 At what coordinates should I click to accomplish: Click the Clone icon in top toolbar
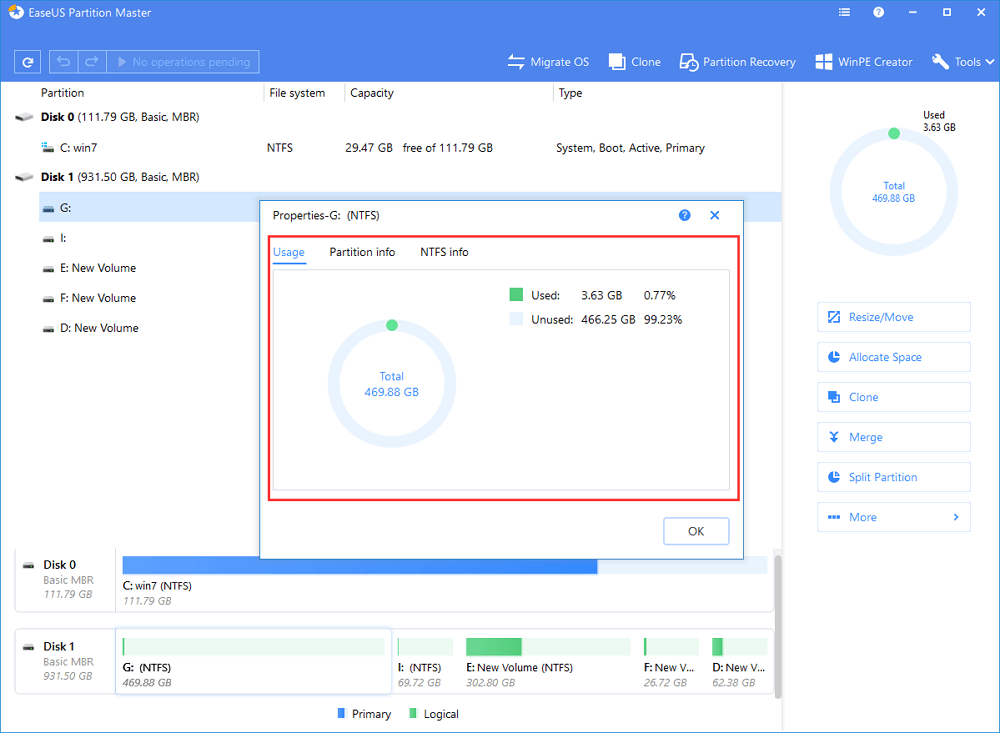635,62
